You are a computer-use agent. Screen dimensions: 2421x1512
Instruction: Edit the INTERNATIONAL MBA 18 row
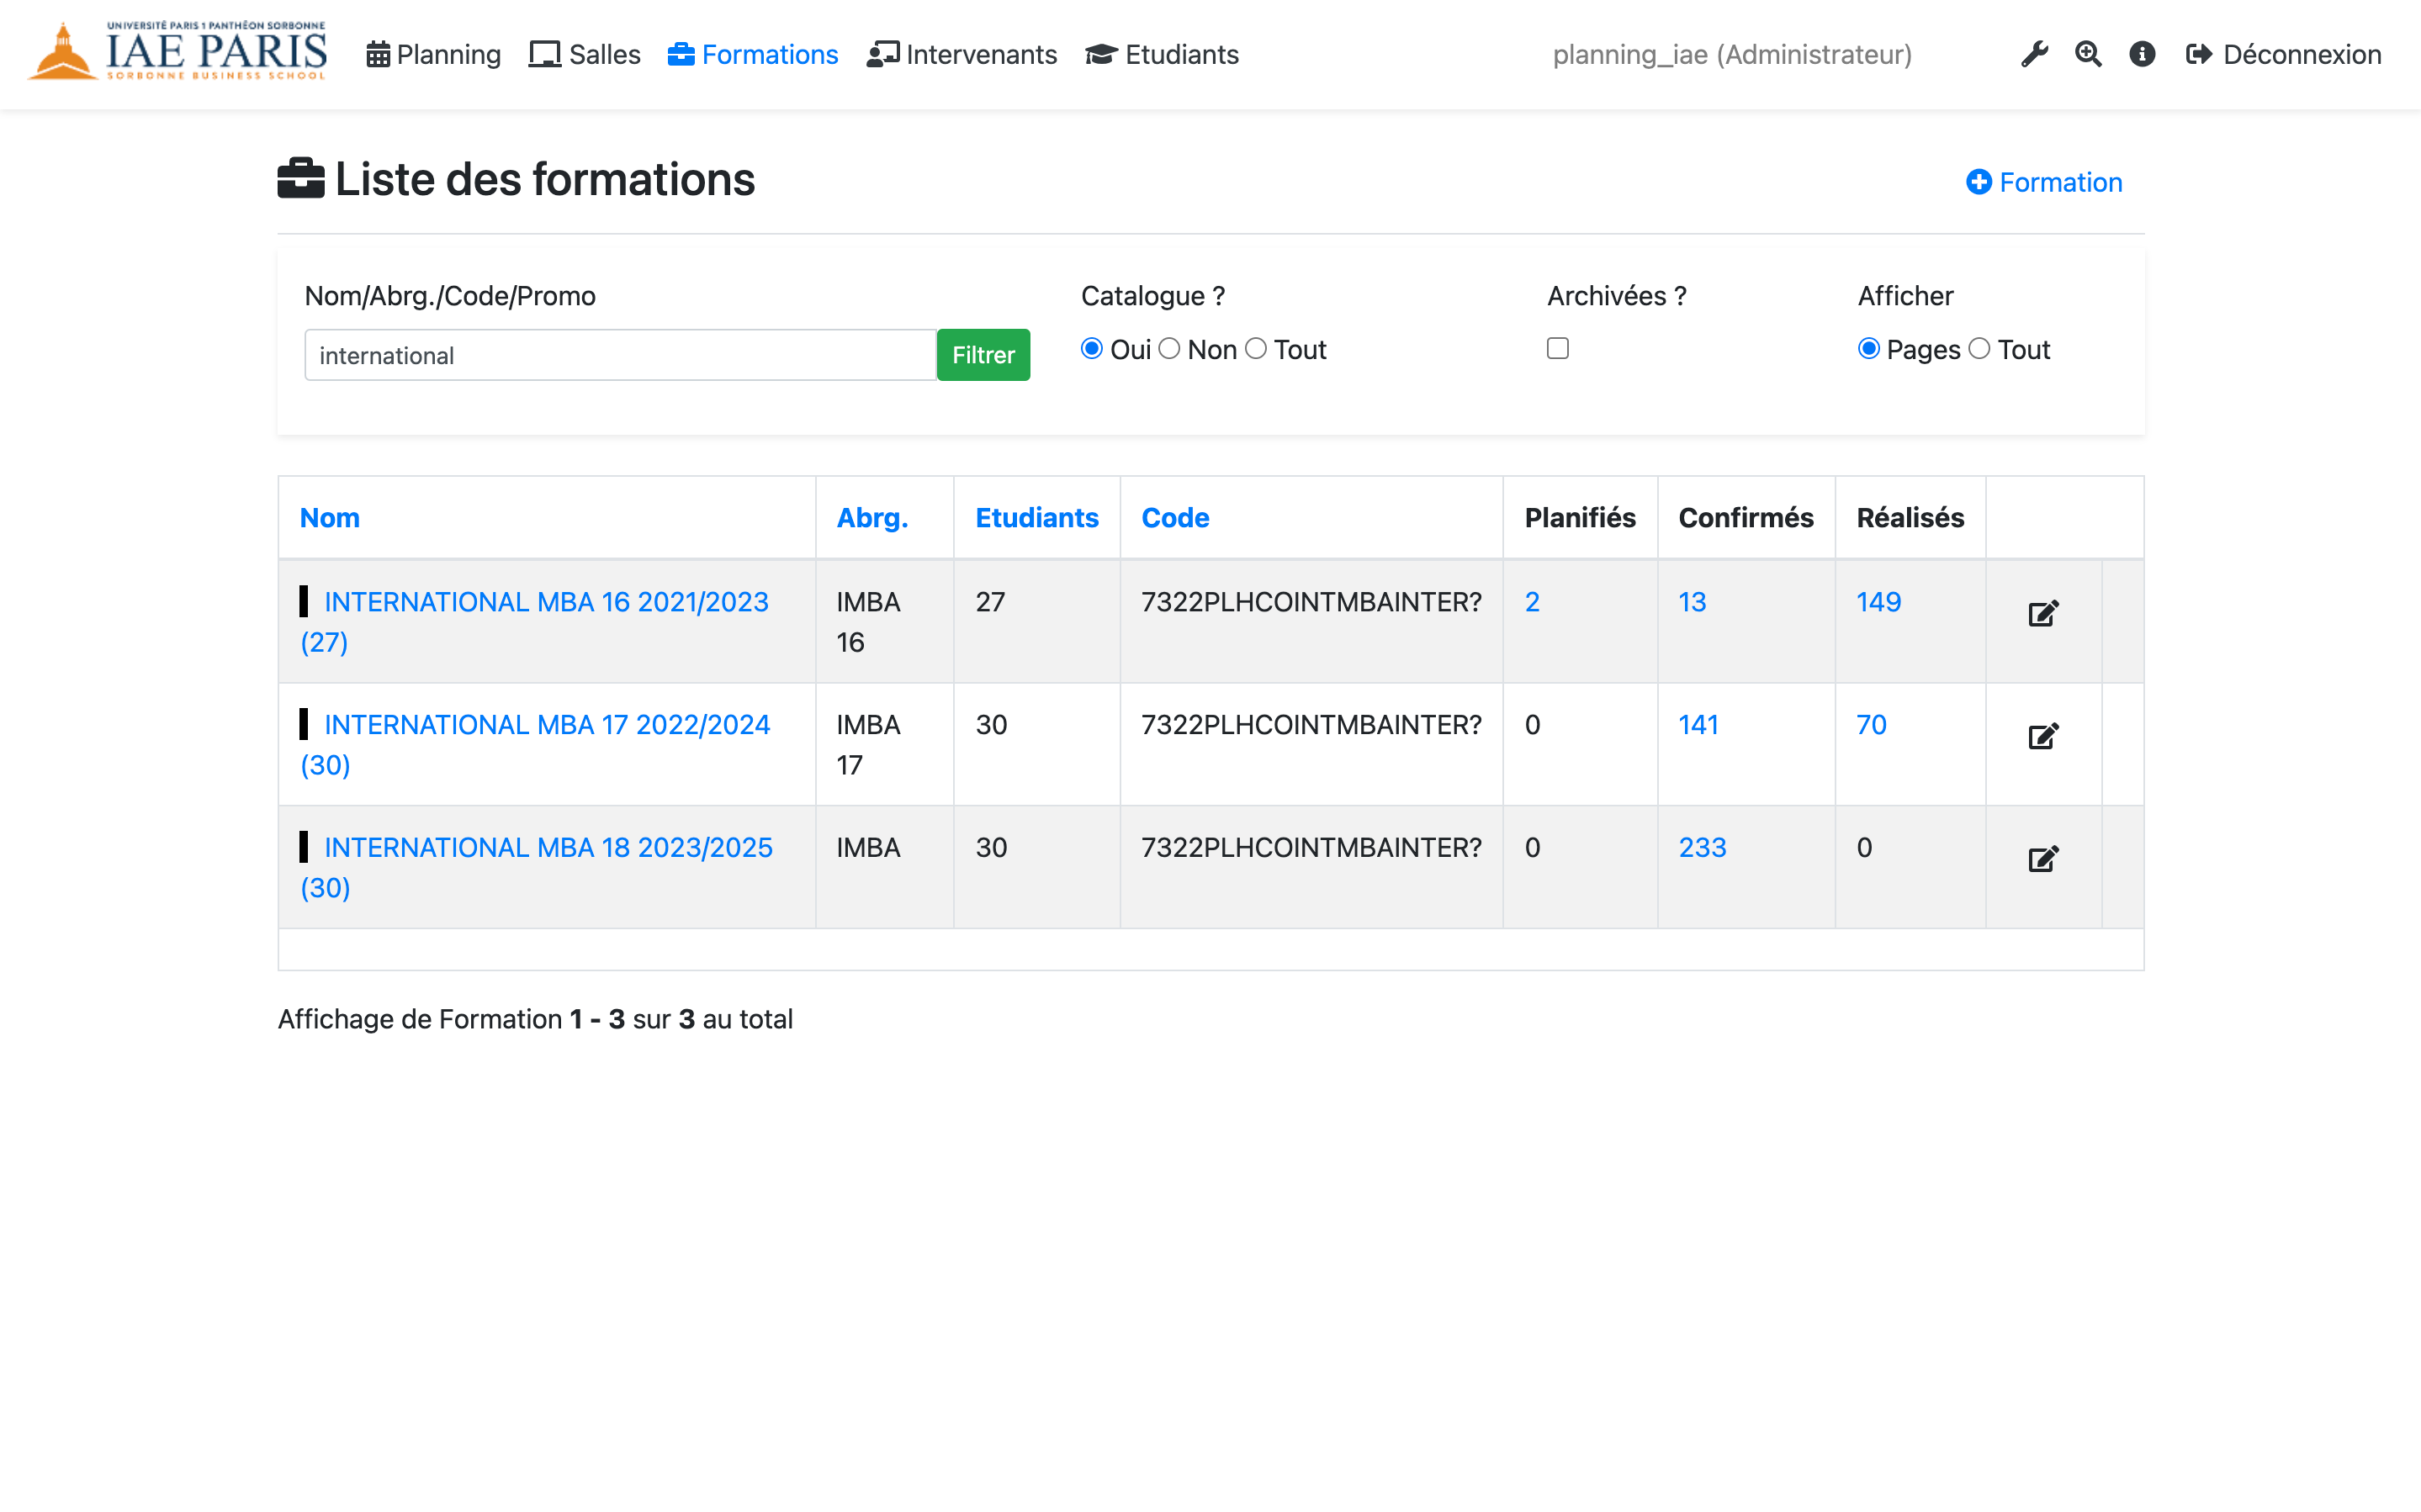(x=2043, y=859)
